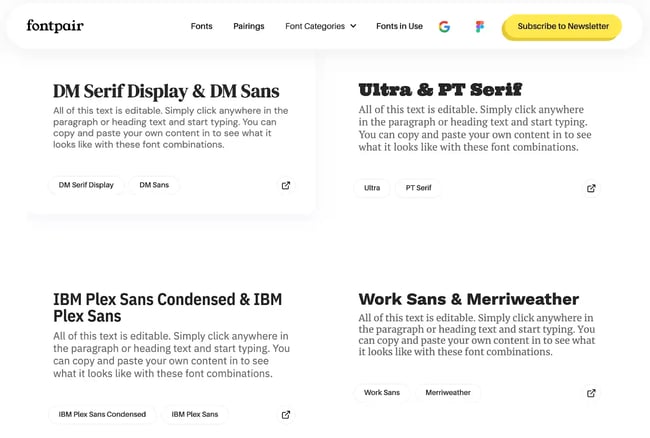
Task: Edit the DM Serif Display & DM Sans heading
Action: pyautogui.click(x=166, y=92)
